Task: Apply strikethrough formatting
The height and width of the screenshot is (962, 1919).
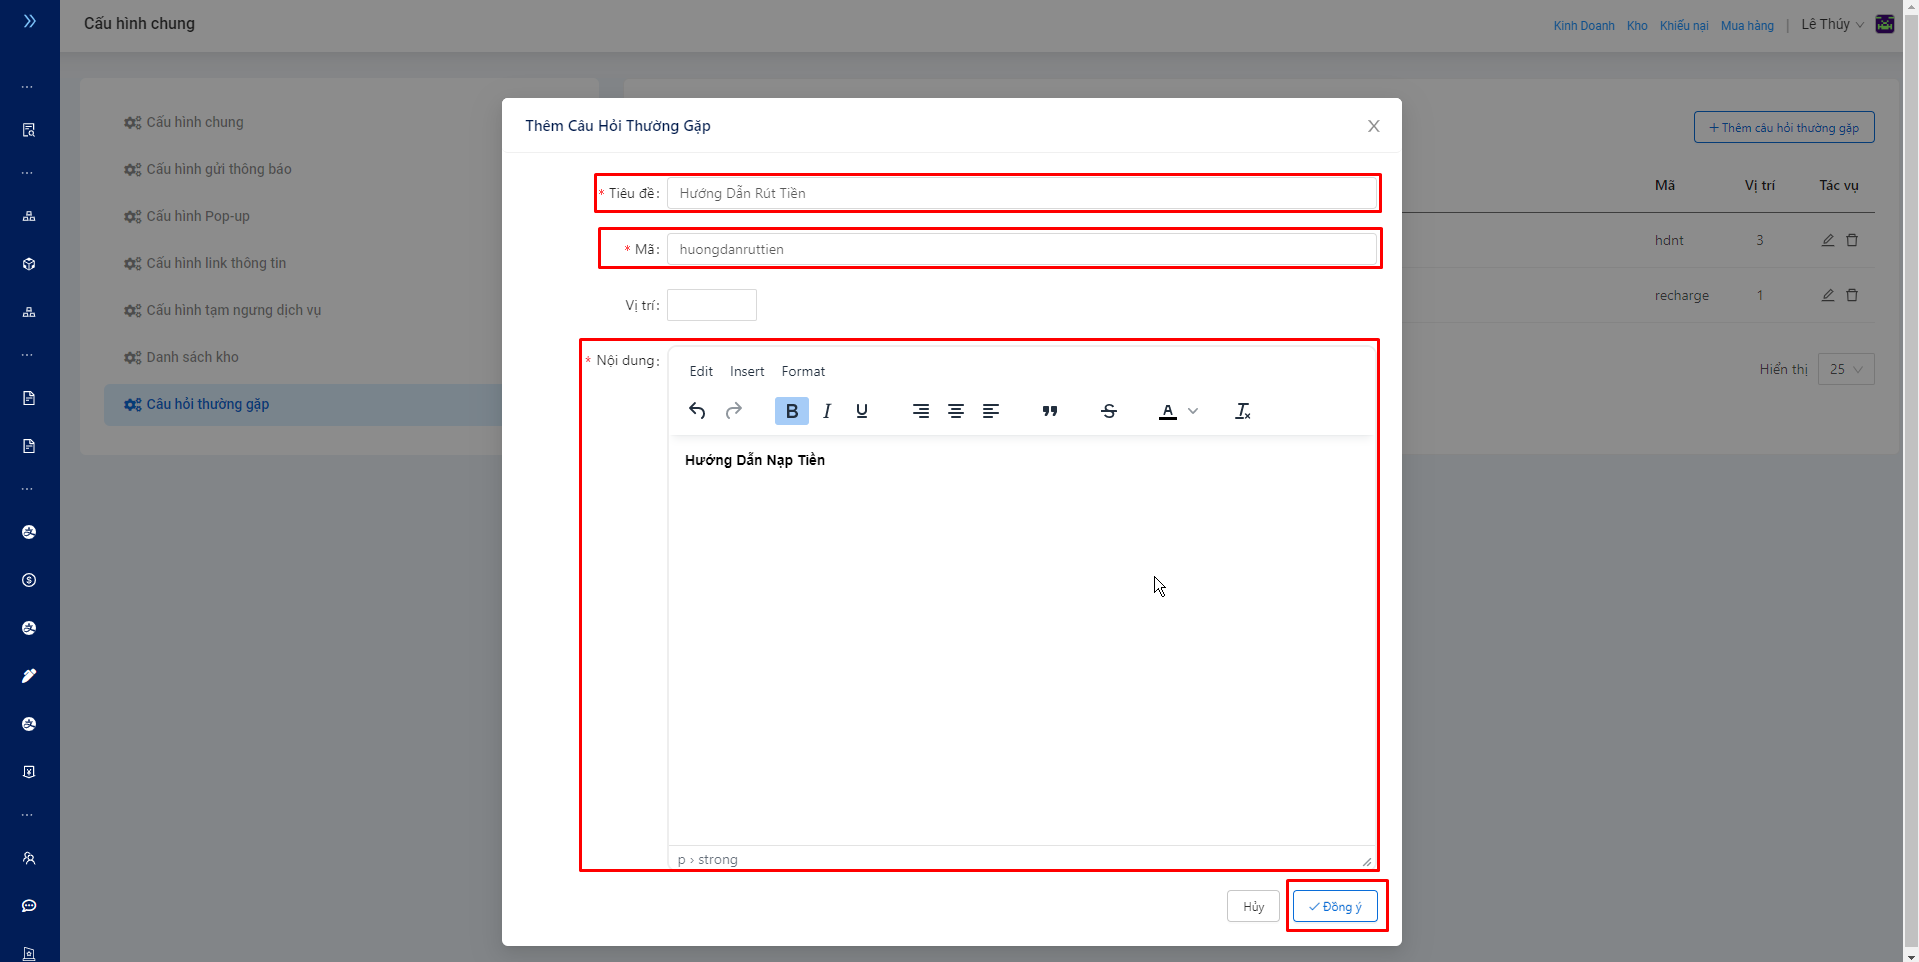Action: [1109, 411]
